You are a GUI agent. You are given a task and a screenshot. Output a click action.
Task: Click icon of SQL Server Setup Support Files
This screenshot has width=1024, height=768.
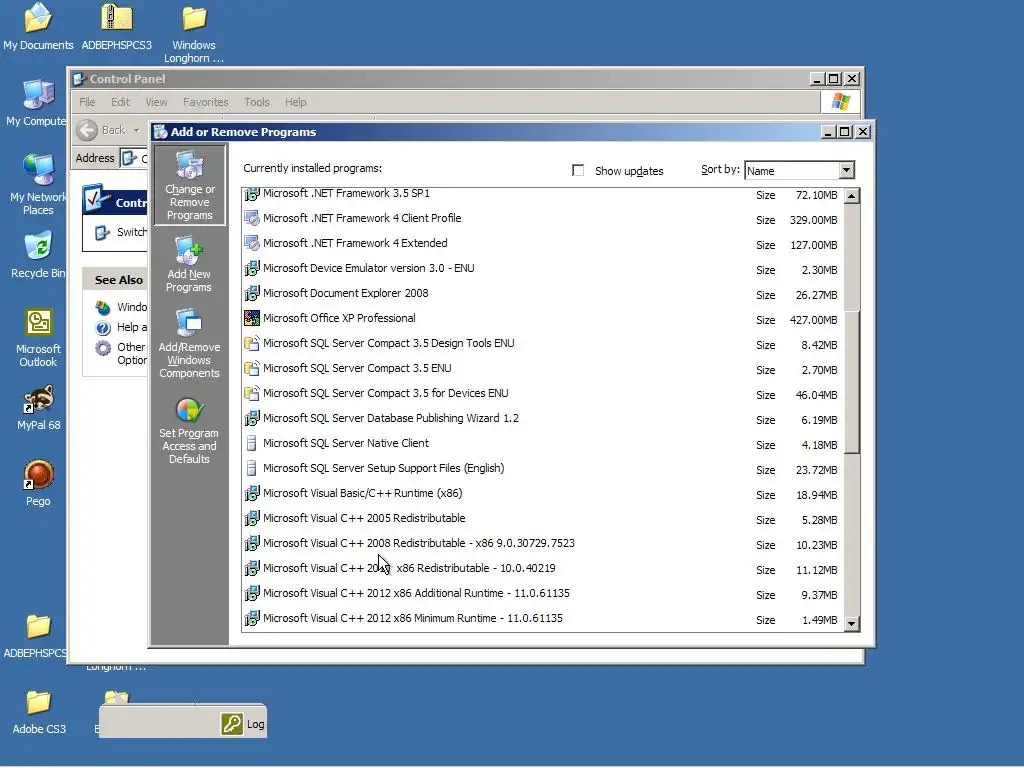click(x=251, y=469)
